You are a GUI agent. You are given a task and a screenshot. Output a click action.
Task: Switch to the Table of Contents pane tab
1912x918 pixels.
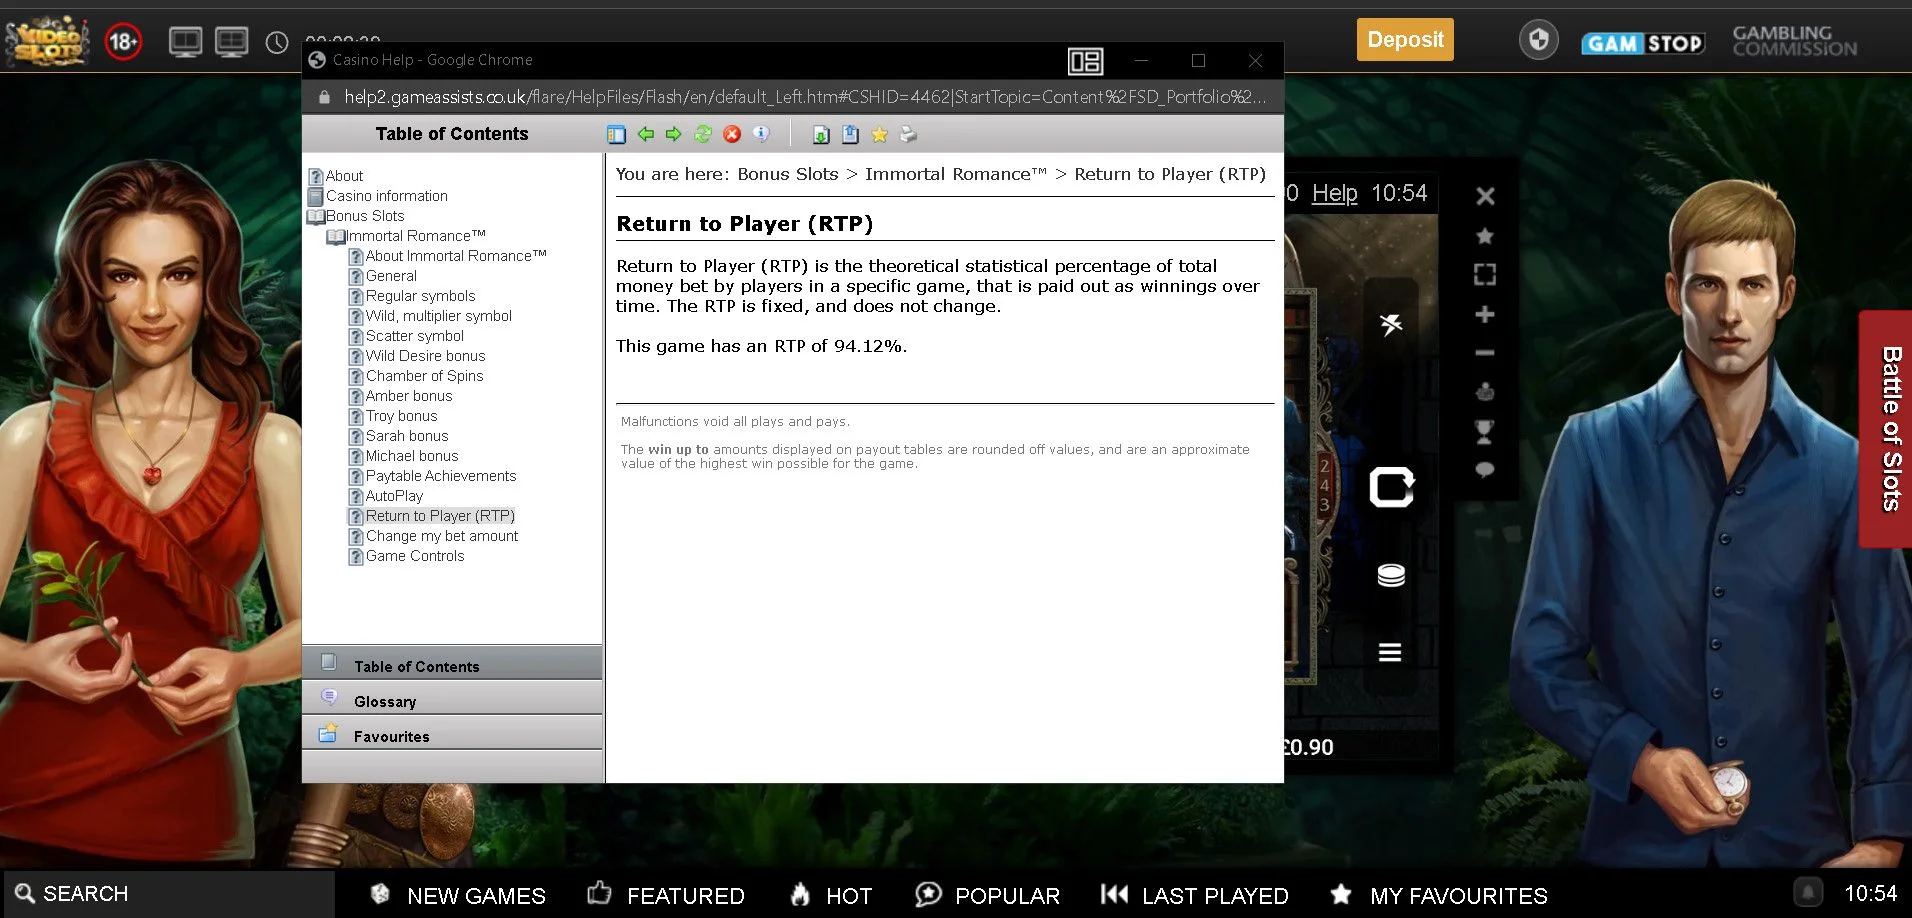[x=452, y=664]
